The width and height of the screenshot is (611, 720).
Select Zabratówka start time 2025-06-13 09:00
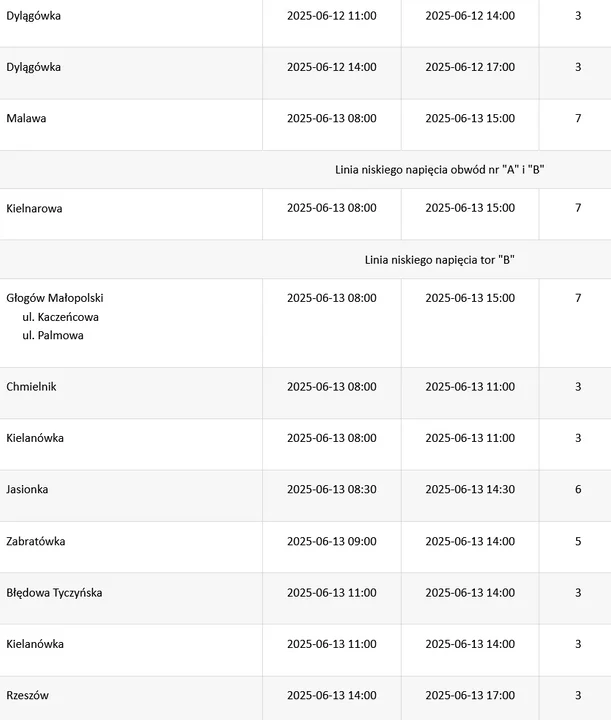click(332, 541)
